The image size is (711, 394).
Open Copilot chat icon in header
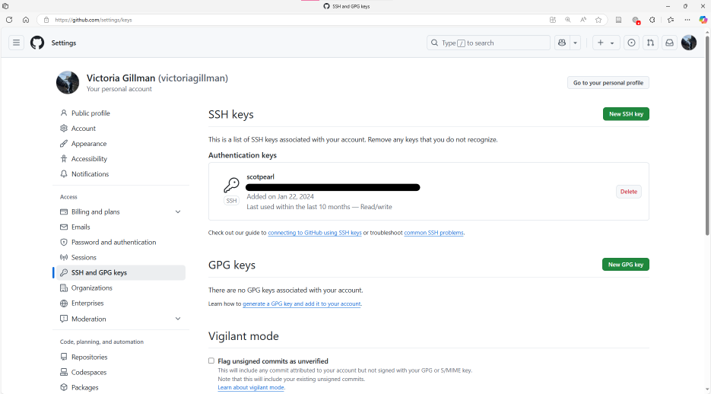(x=562, y=43)
